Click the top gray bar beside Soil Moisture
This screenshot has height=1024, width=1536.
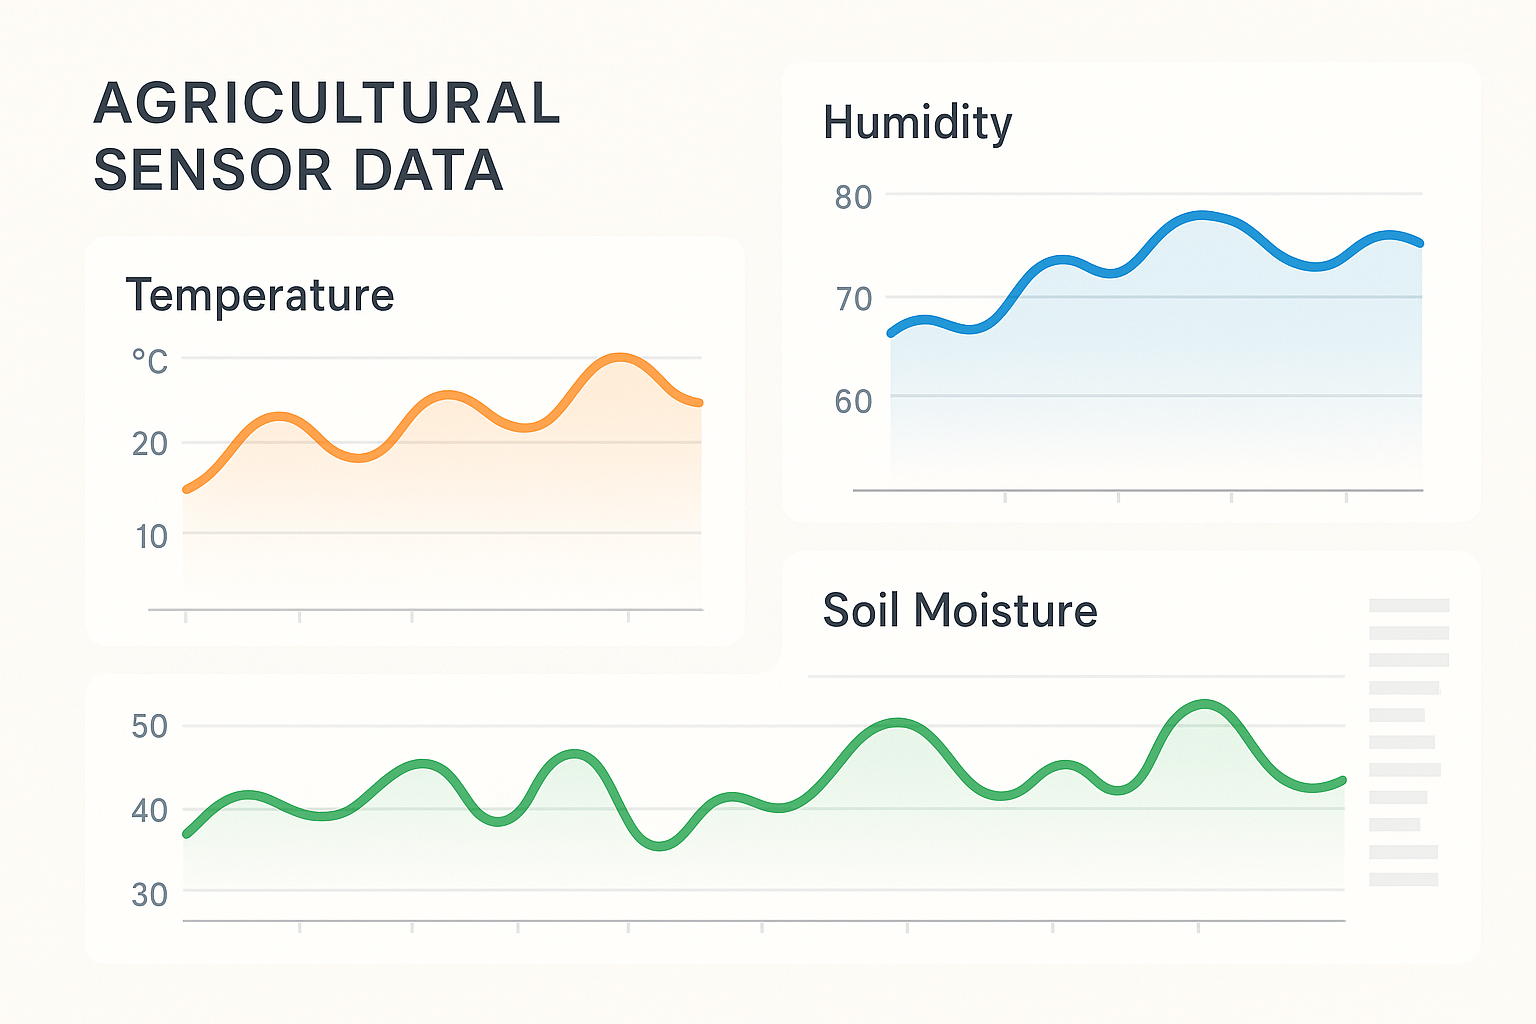tap(1409, 605)
